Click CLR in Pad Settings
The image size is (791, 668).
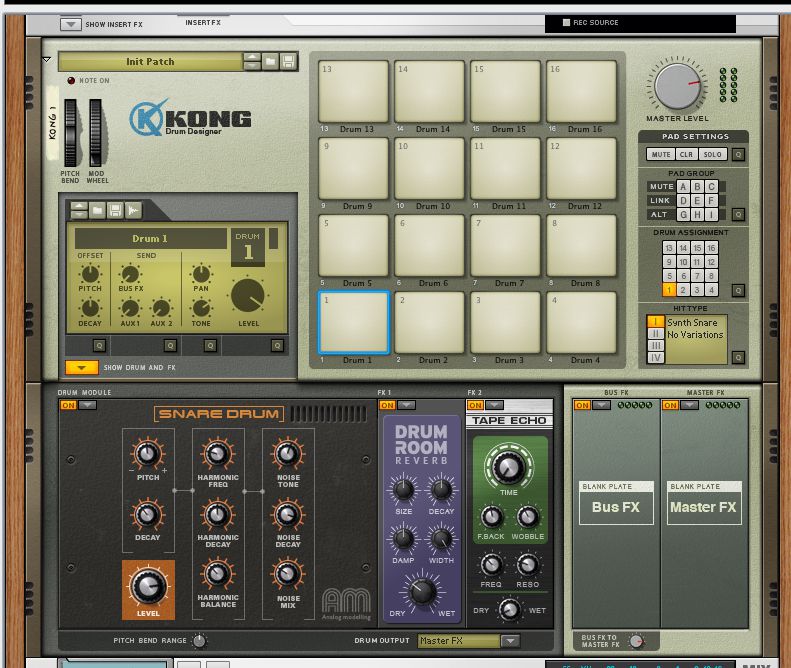pos(686,154)
